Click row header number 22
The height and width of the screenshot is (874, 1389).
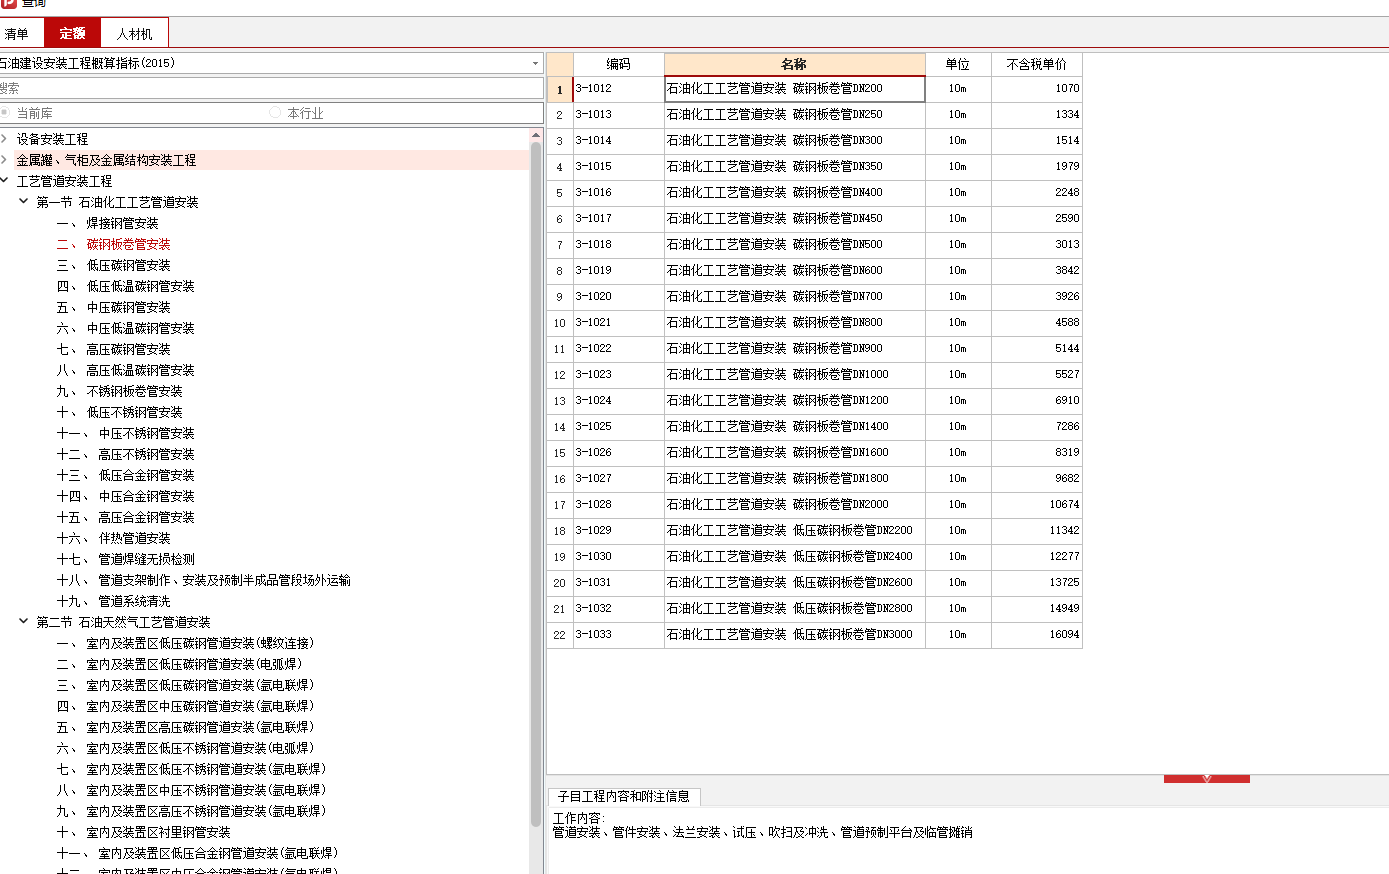[560, 635]
